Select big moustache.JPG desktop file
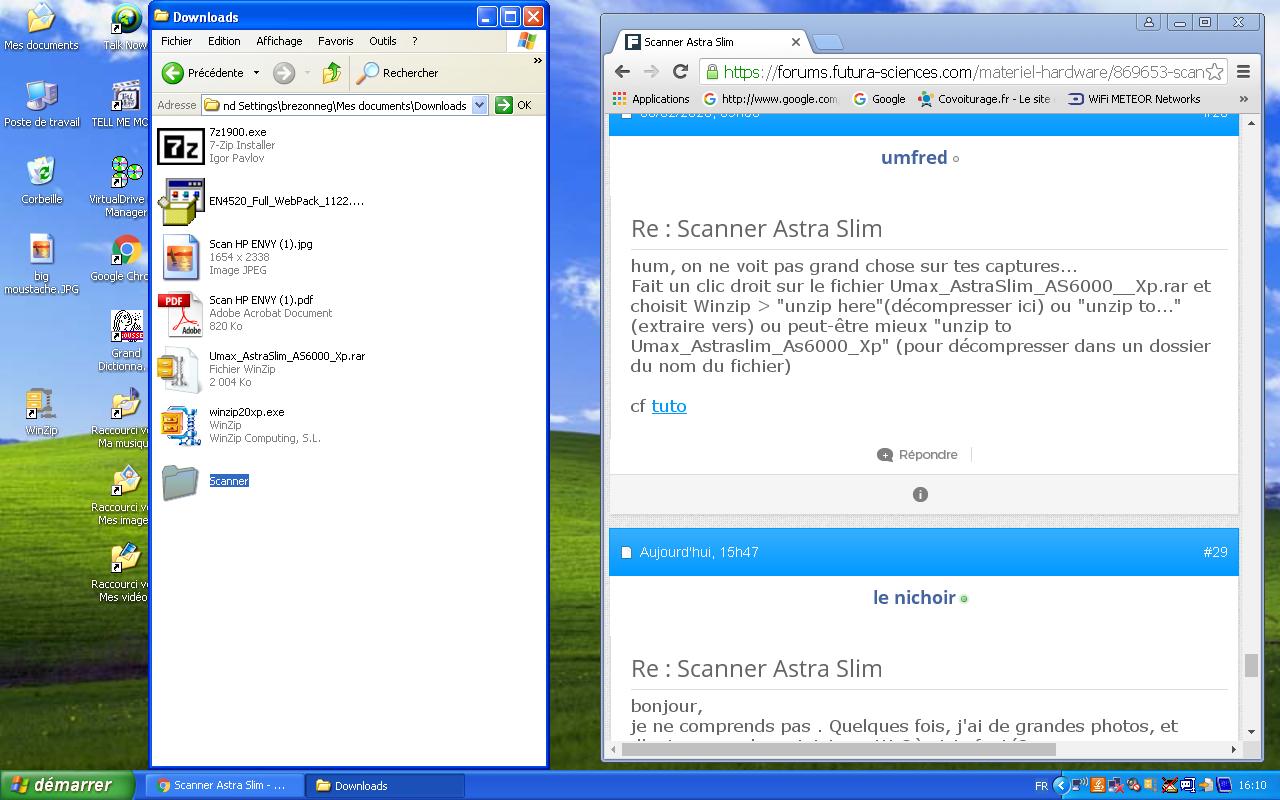This screenshot has width=1280, height=800. (x=41, y=264)
